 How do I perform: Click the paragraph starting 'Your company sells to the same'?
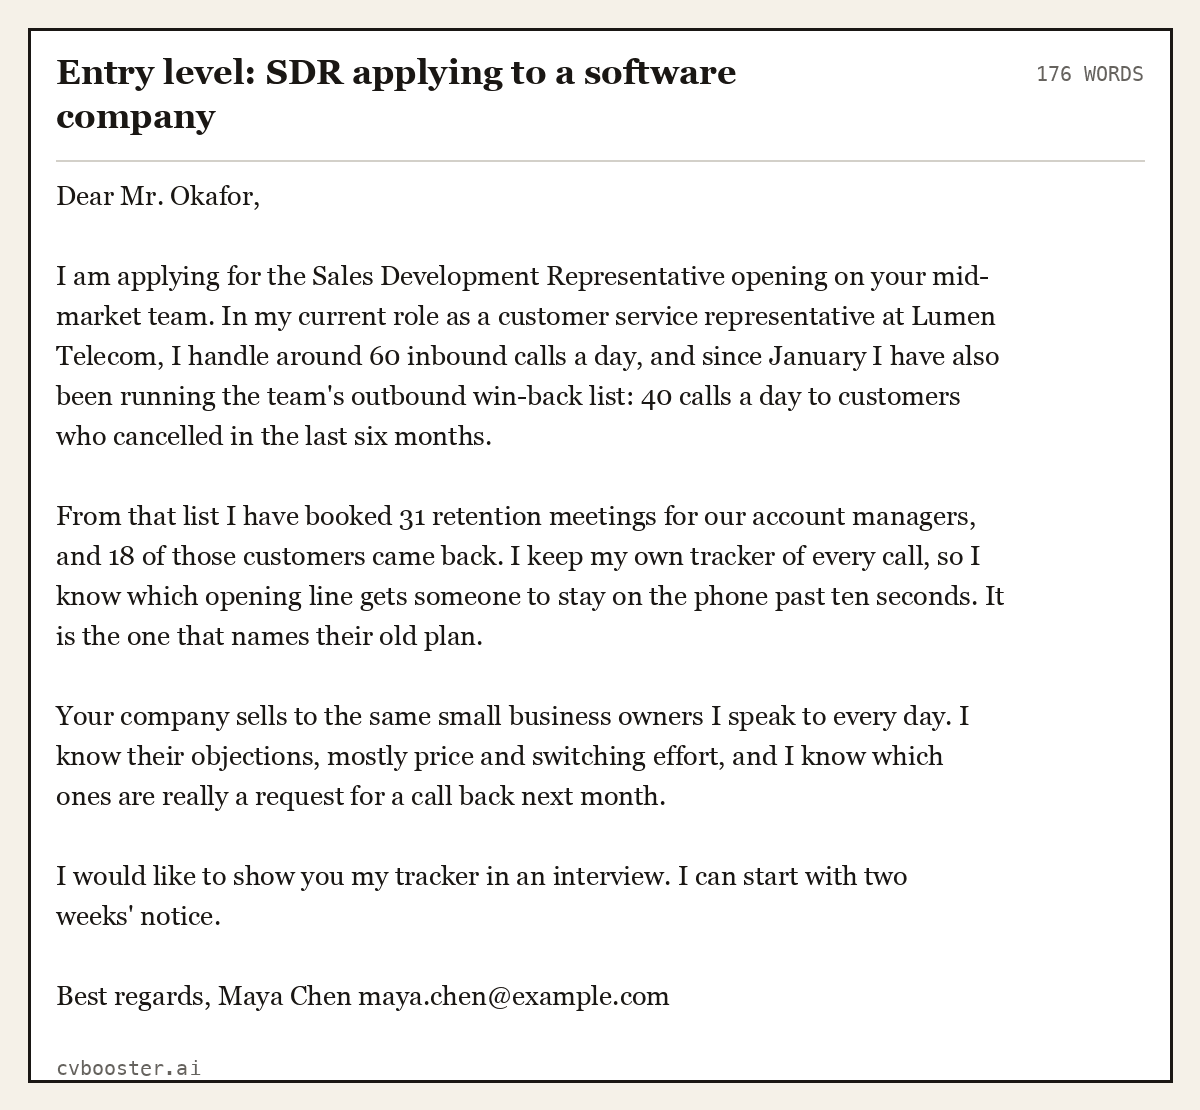point(512,756)
